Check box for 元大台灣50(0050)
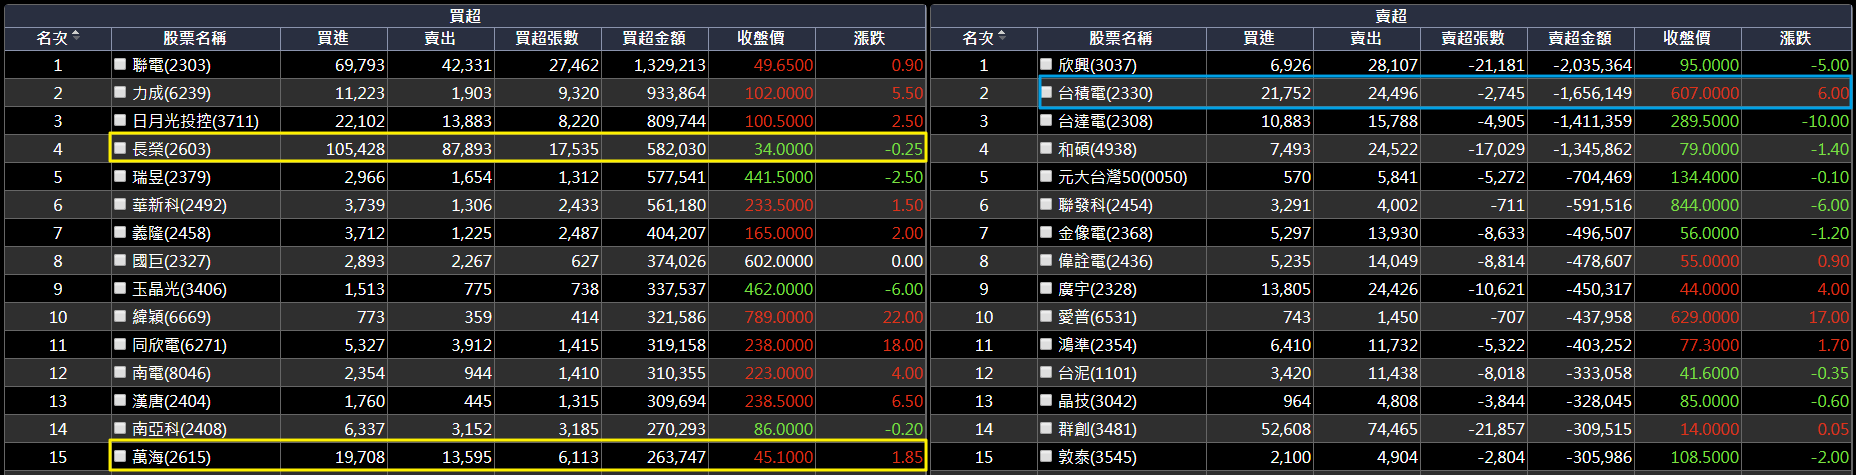The height and width of the screenshot is (475, 1856). [x=1046, y=176]
